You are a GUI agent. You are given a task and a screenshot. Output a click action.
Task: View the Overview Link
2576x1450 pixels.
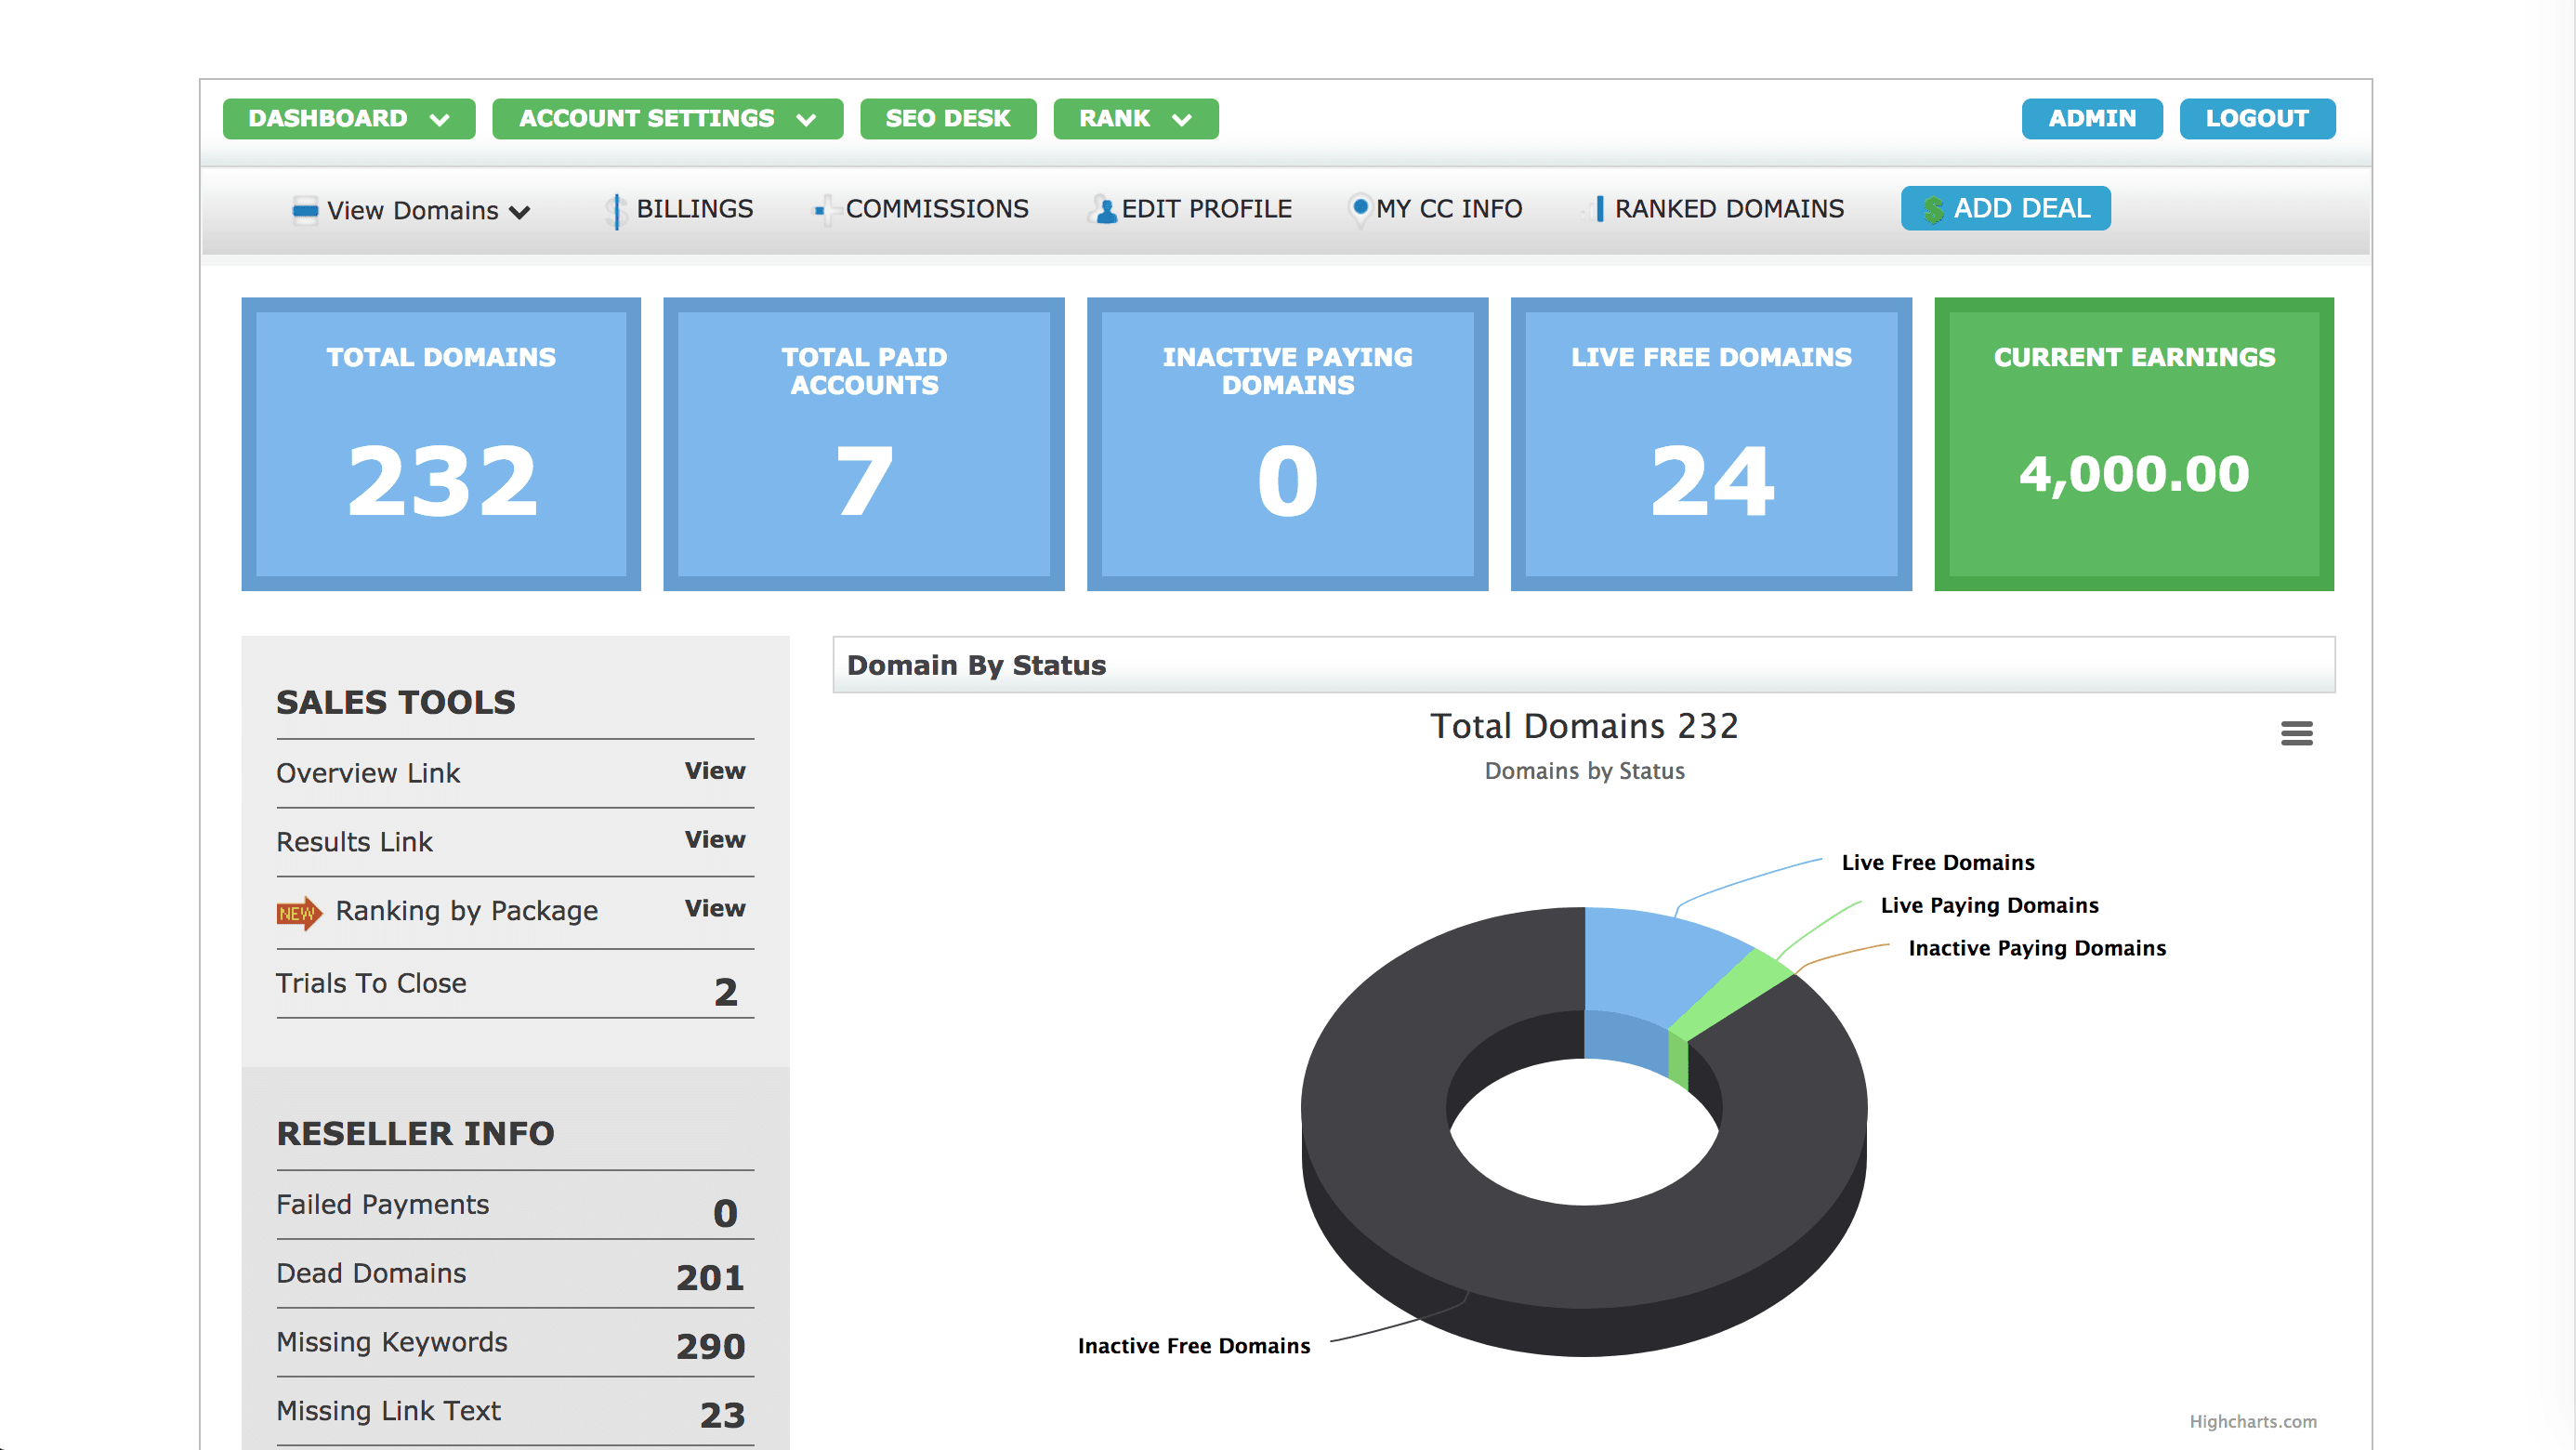(714, 771)
